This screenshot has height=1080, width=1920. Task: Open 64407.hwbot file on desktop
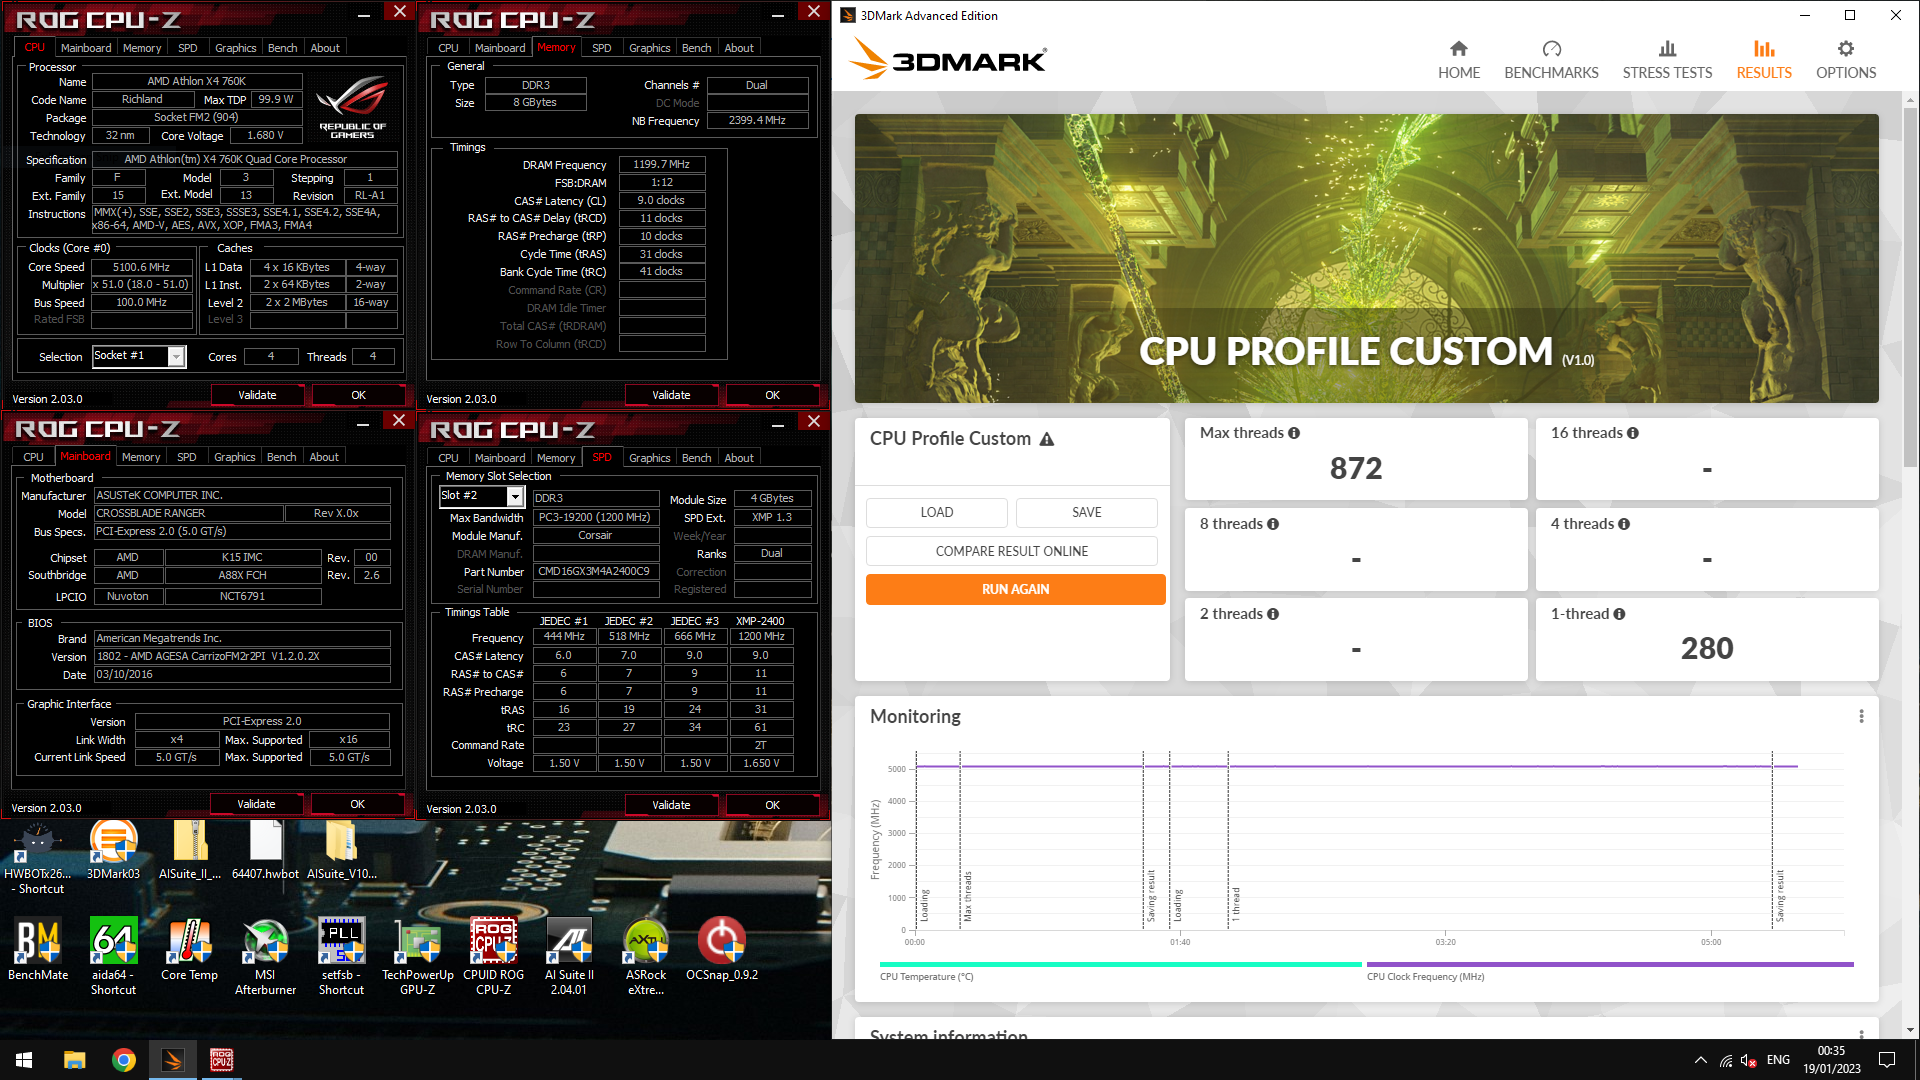(x=265, y=850)
